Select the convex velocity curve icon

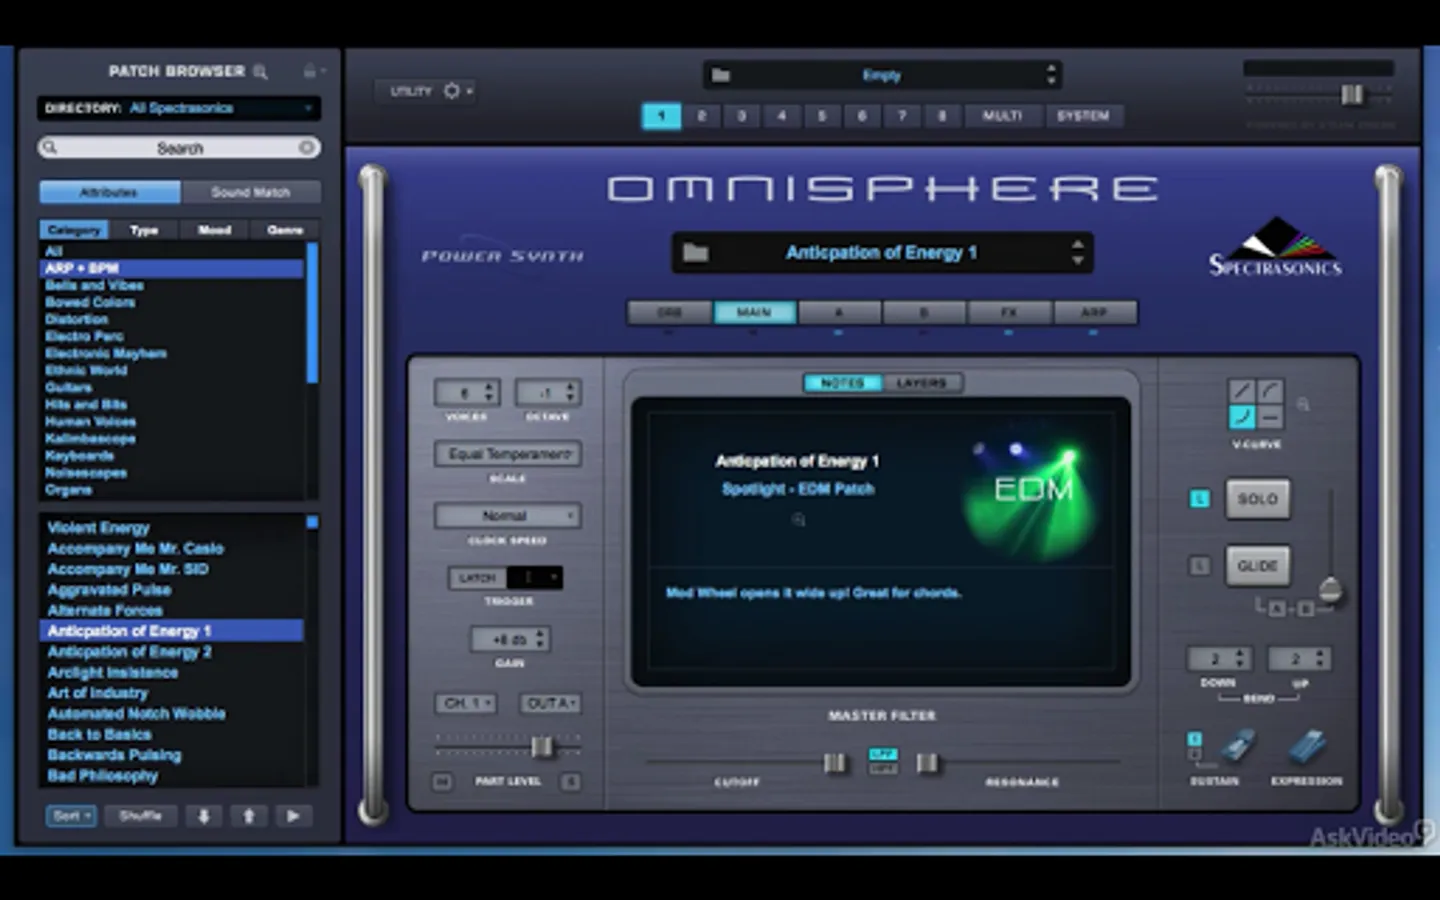click(1270, 391)
